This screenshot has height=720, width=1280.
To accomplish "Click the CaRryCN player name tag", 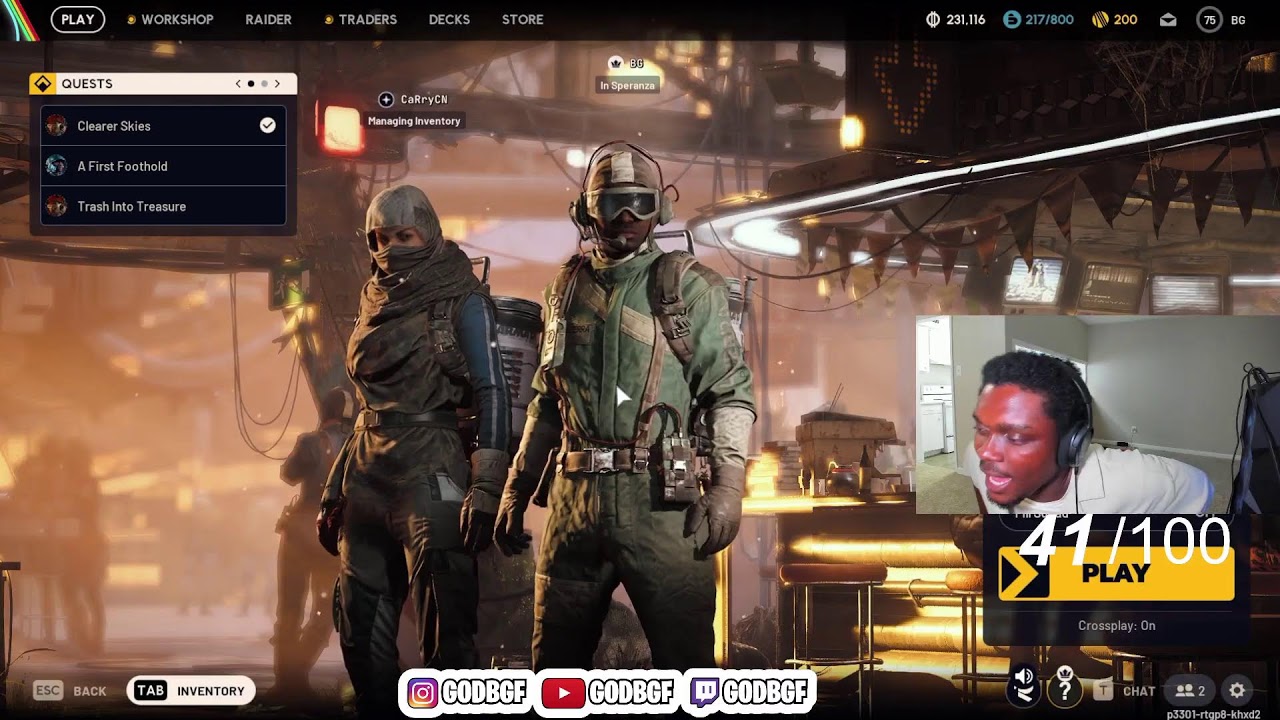I will pos(424,99).
